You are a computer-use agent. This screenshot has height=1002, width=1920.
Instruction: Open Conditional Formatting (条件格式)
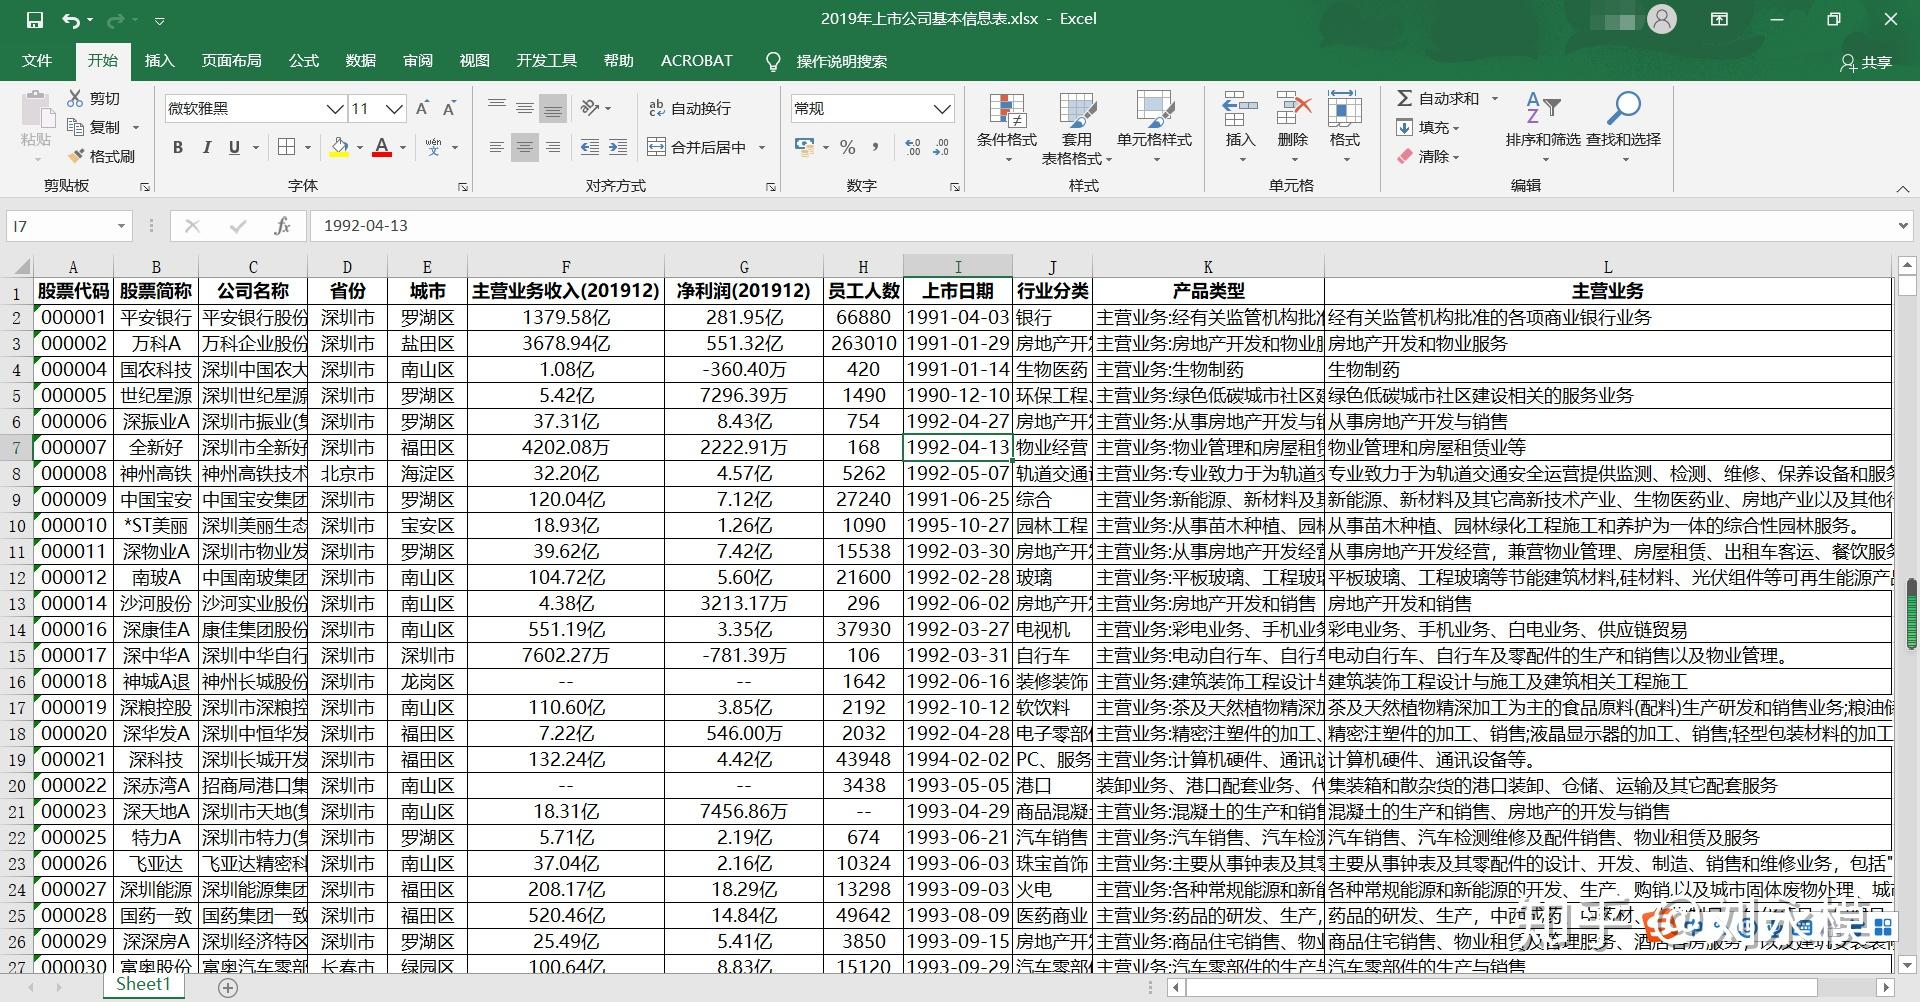coord(1007,127)
